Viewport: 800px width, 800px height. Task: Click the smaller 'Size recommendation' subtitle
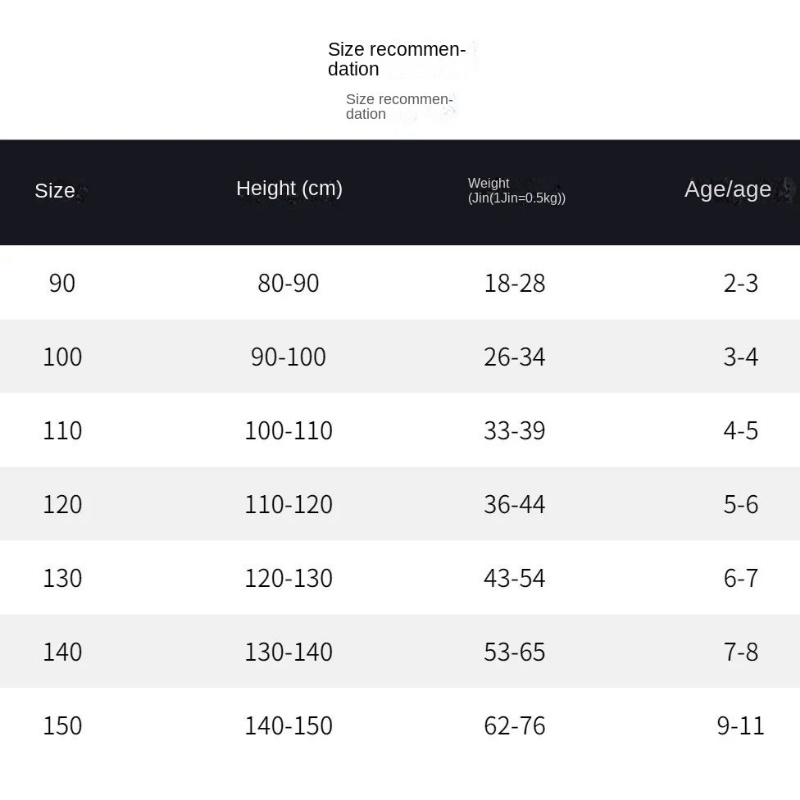[399, 106]
